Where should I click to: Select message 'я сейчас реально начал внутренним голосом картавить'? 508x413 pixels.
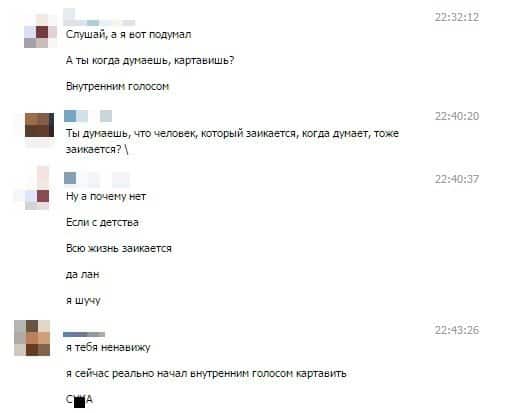pyautogui.click(x=206, y=373)
